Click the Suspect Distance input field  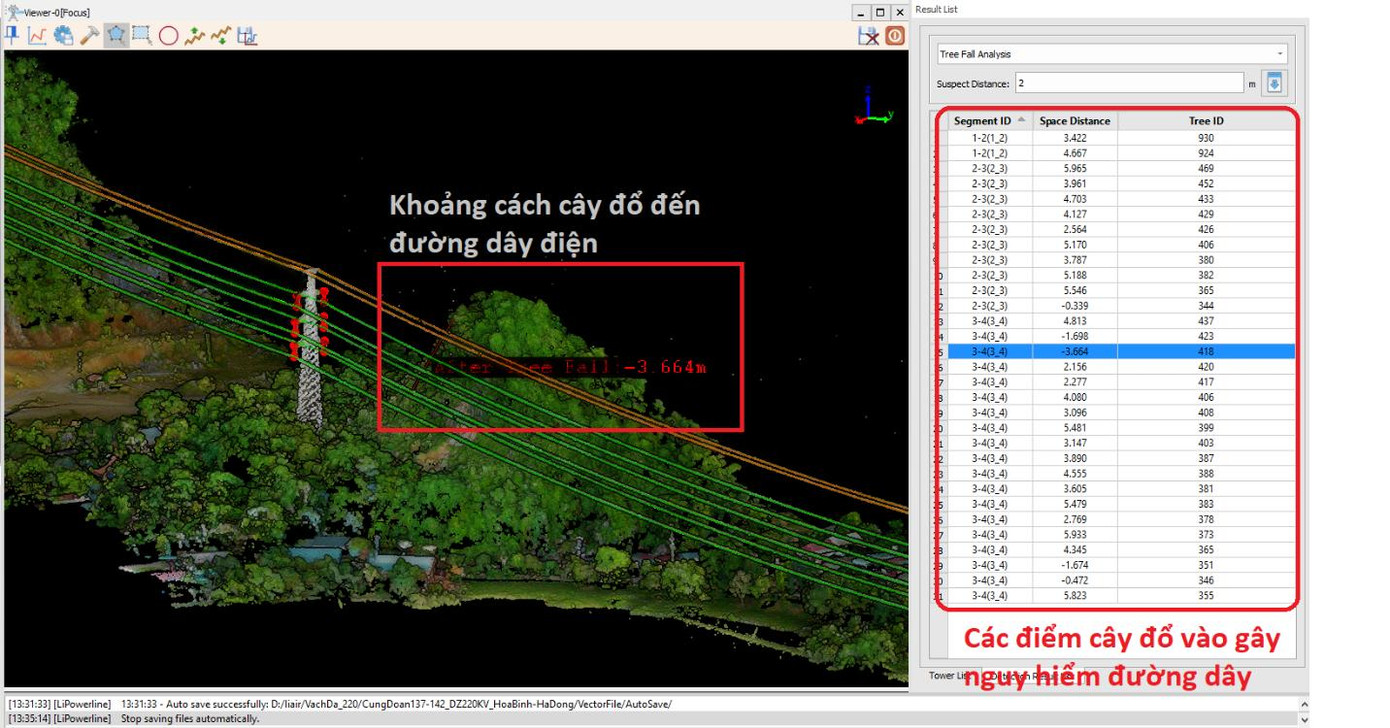[x=1129, y=84]
